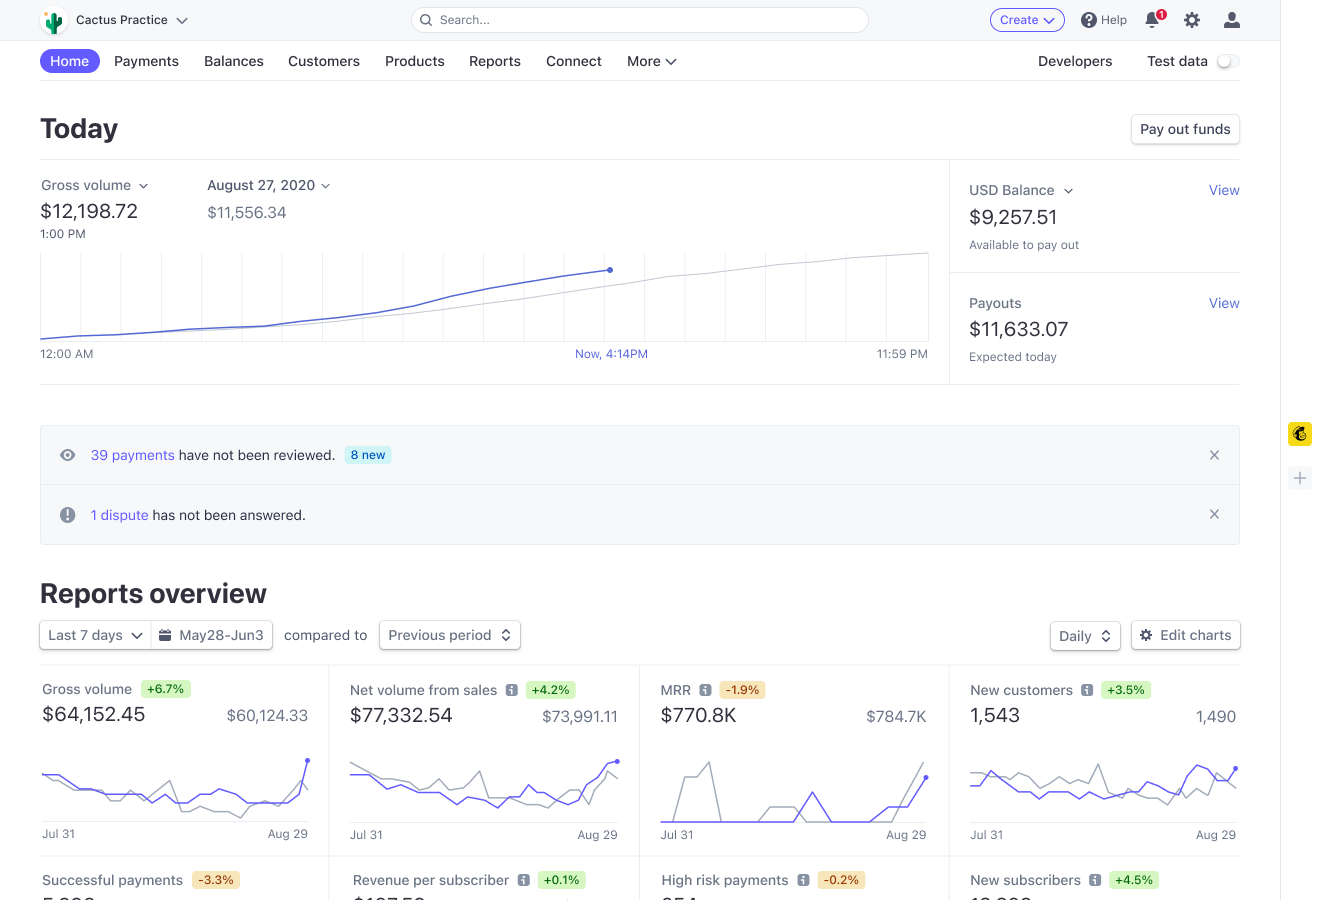
Task: Change the Daily interval selector
Action: tap(1085, 636)
